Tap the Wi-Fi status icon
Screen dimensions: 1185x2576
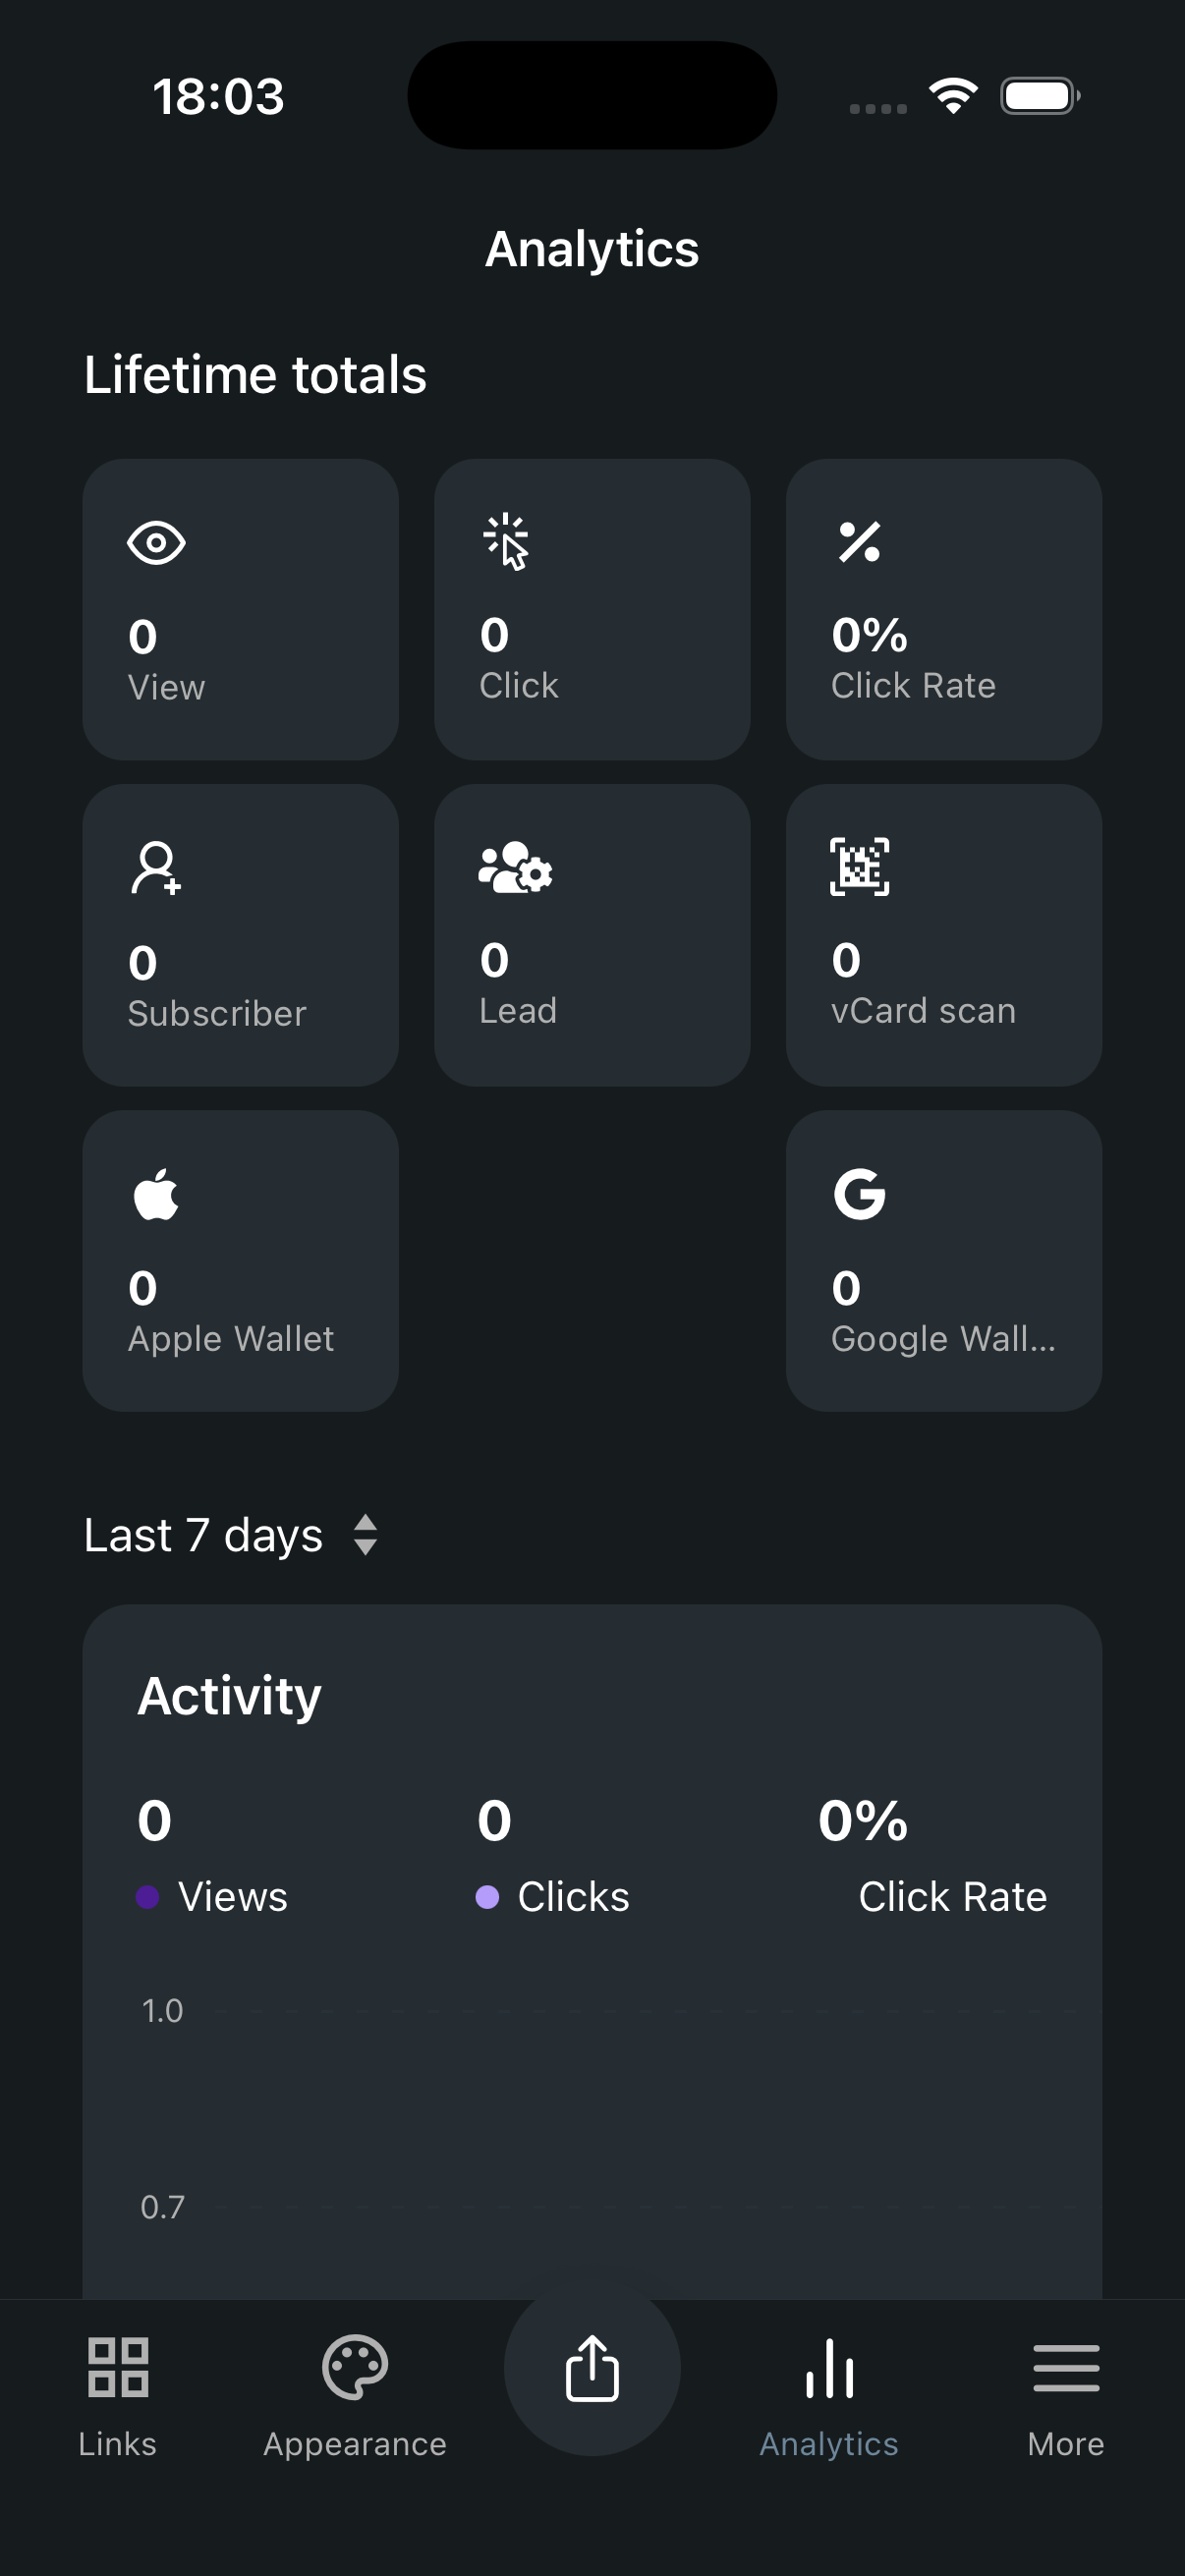pyautogui.click(x=953, y=96)
